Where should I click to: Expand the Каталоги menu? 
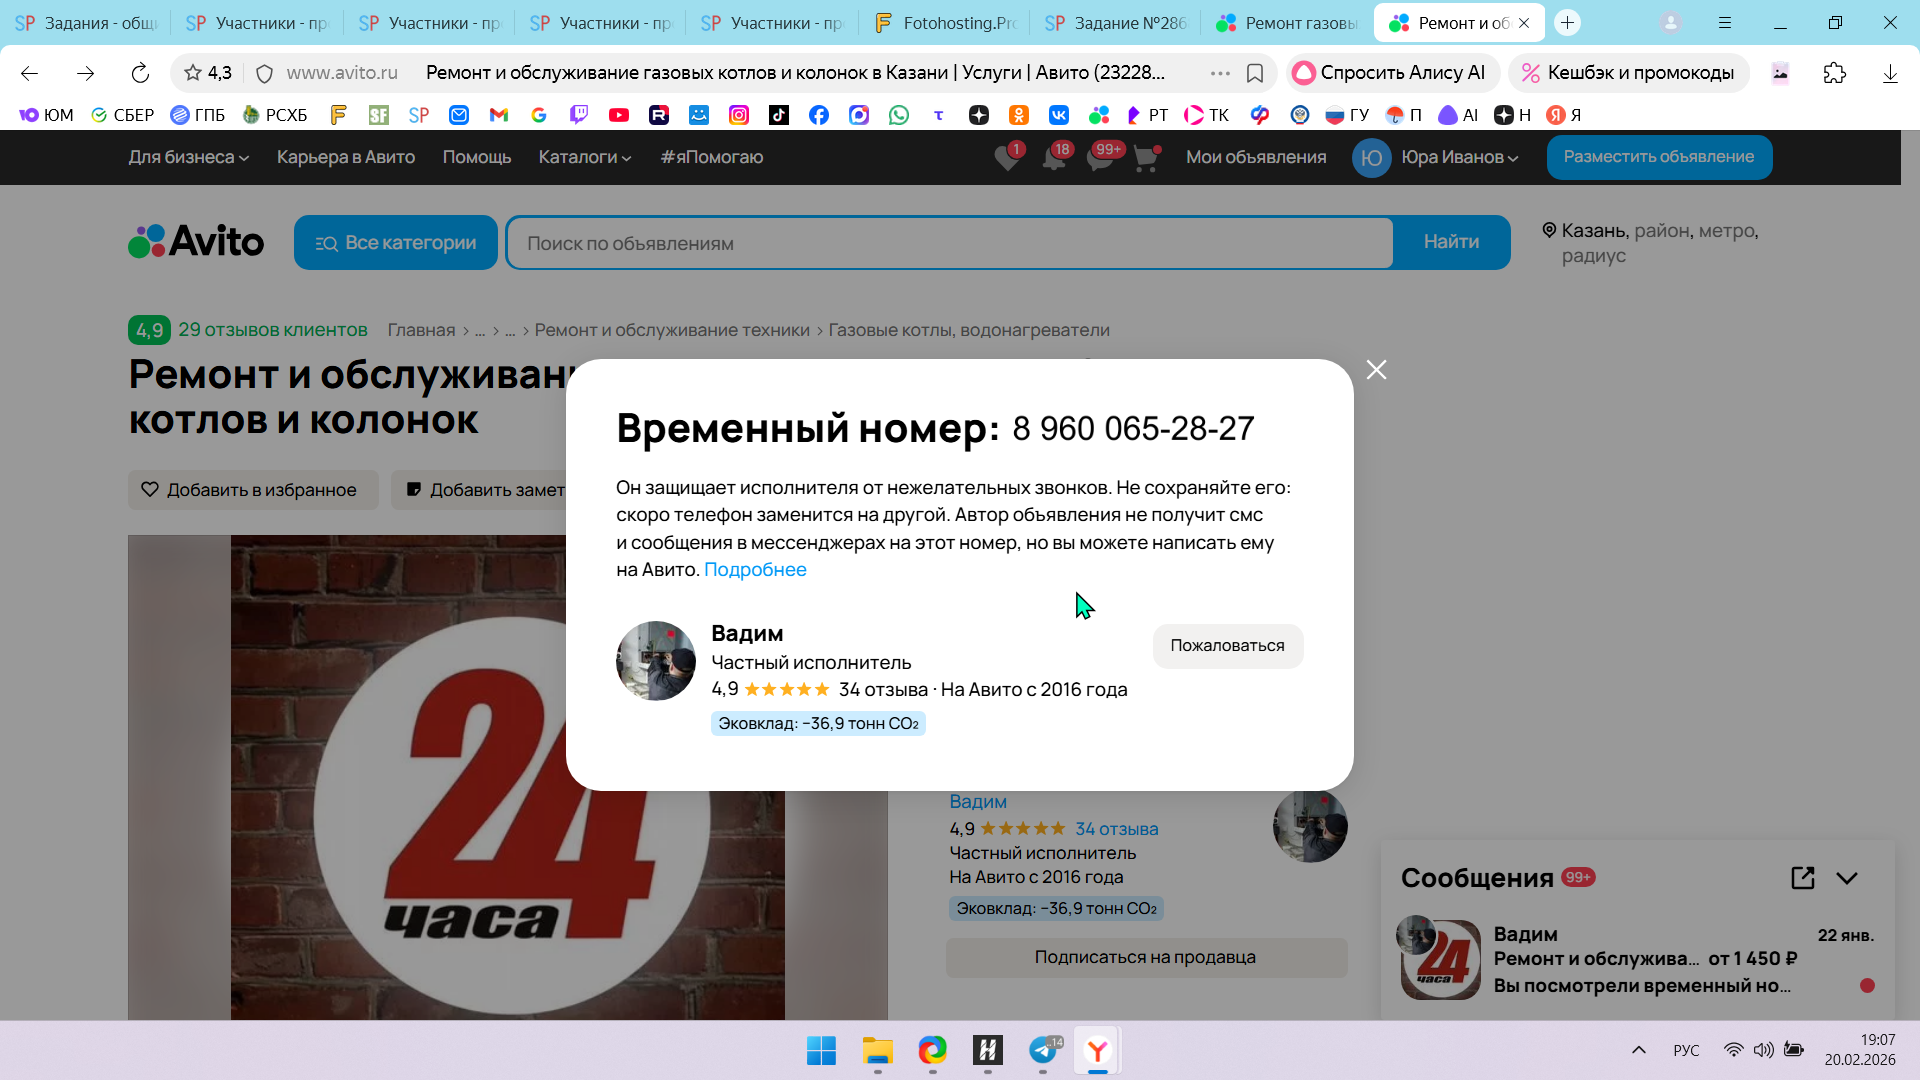[584, 157]
